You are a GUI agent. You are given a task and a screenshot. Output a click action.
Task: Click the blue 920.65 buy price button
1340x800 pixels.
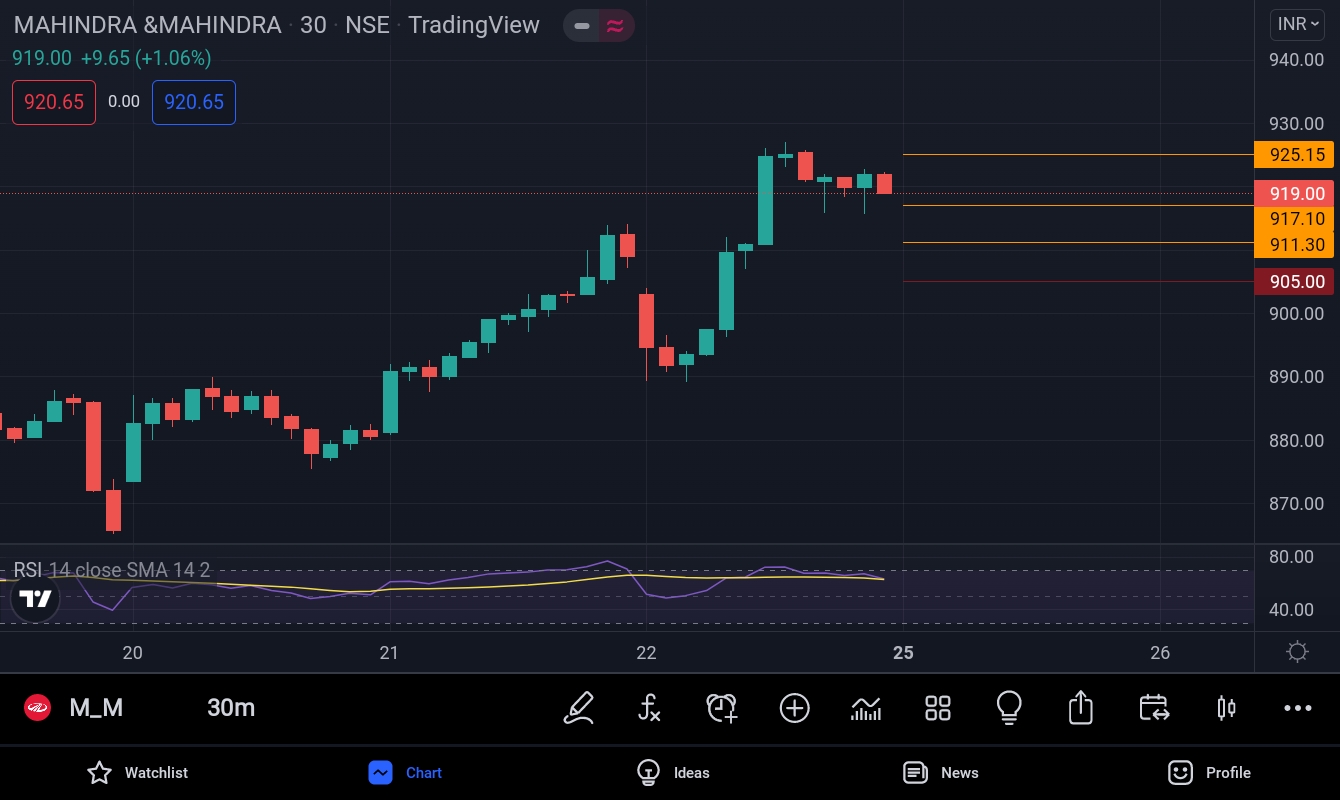[194, 102]
